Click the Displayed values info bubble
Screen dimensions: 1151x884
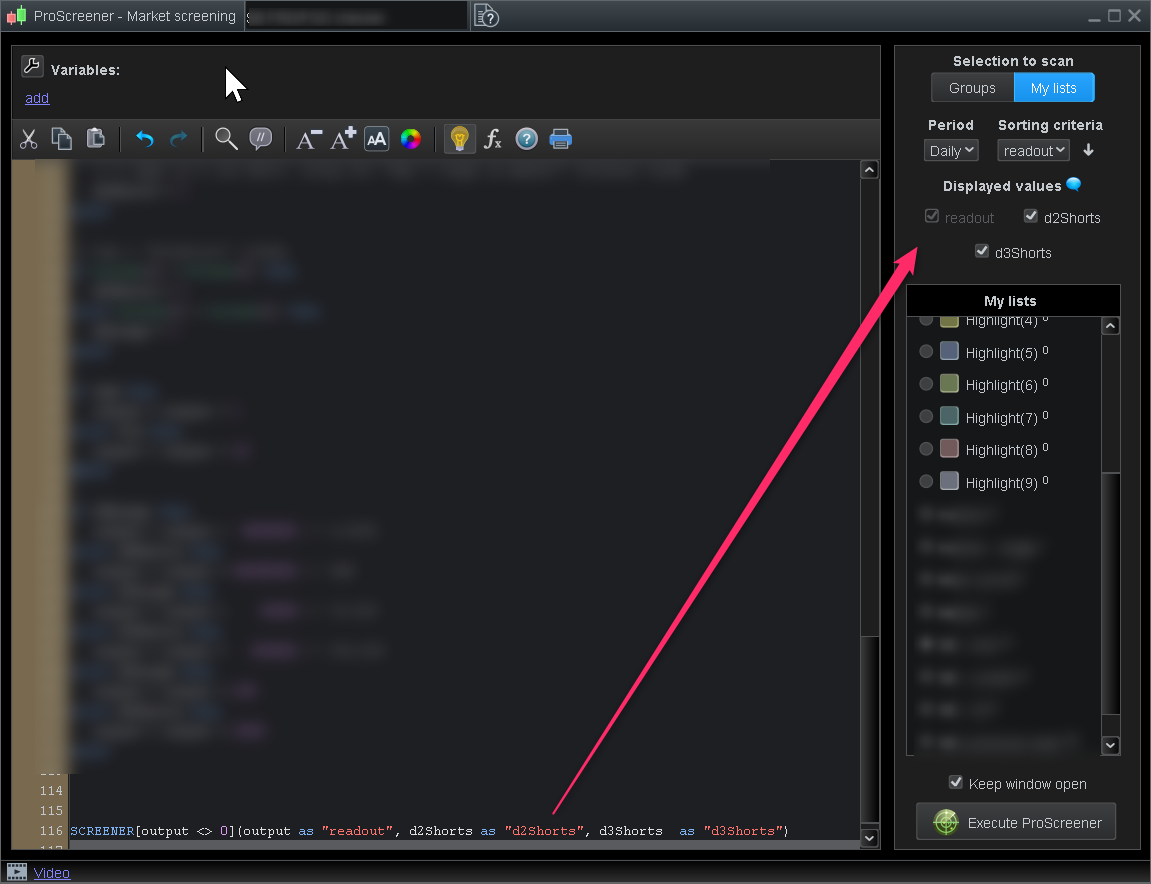click(x=1073, y=184)
